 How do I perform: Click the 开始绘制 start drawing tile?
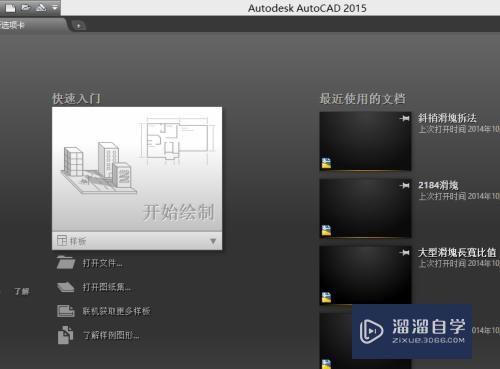click(x=137, y=169)
